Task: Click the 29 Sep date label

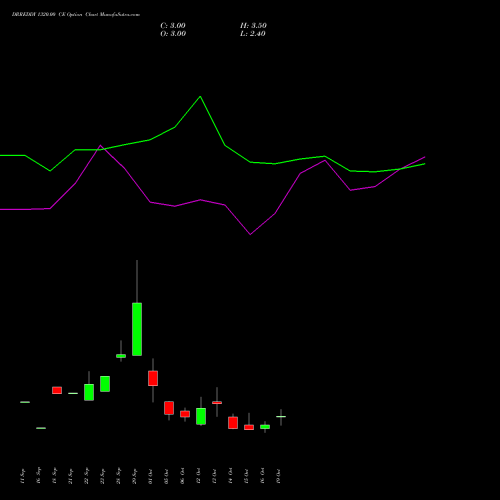Action: tap(135, 476)
